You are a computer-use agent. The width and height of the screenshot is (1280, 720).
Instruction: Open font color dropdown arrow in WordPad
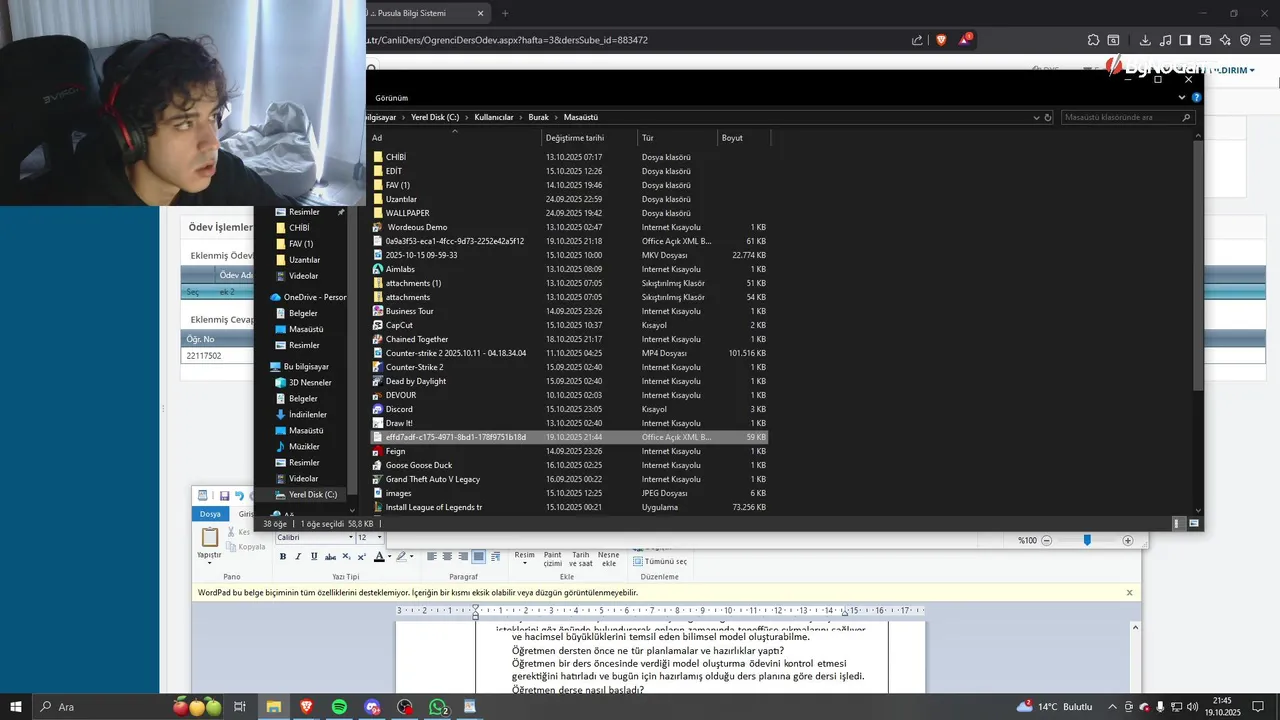point(390,556)
